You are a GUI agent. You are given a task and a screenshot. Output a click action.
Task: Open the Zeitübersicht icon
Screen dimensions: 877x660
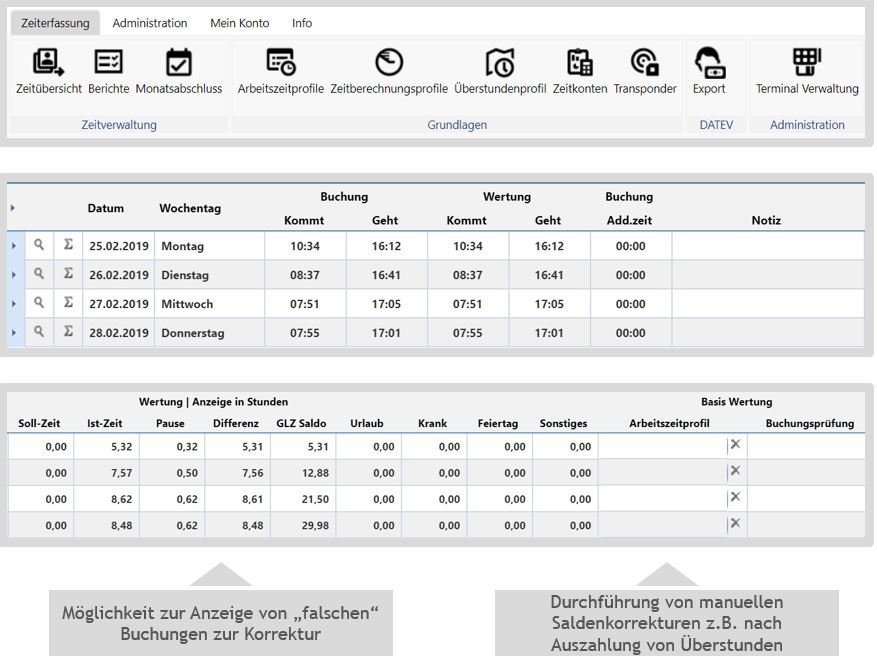click(49, 62)
